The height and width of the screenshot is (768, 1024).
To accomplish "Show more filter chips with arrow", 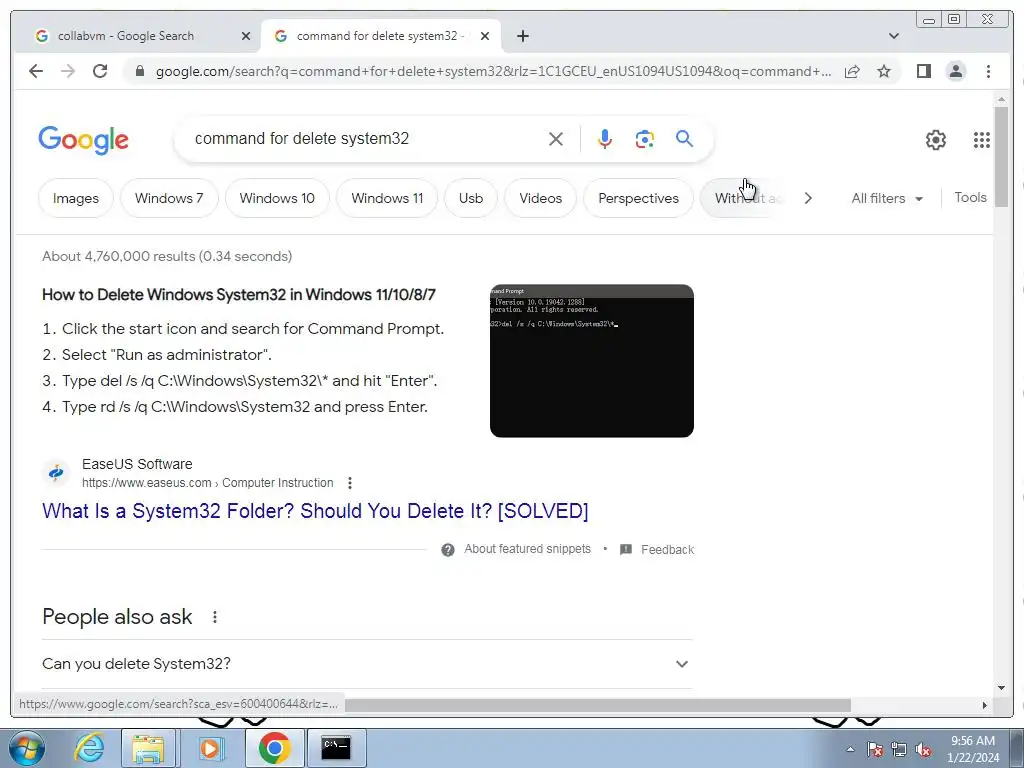I will pos(808,198).
